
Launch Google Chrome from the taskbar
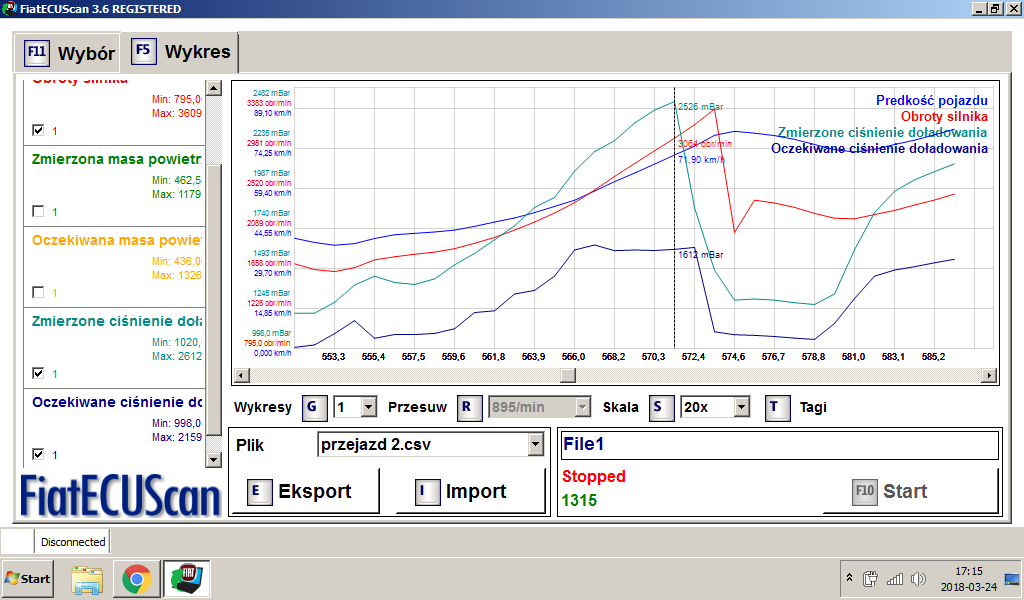[x=136, y=579]
